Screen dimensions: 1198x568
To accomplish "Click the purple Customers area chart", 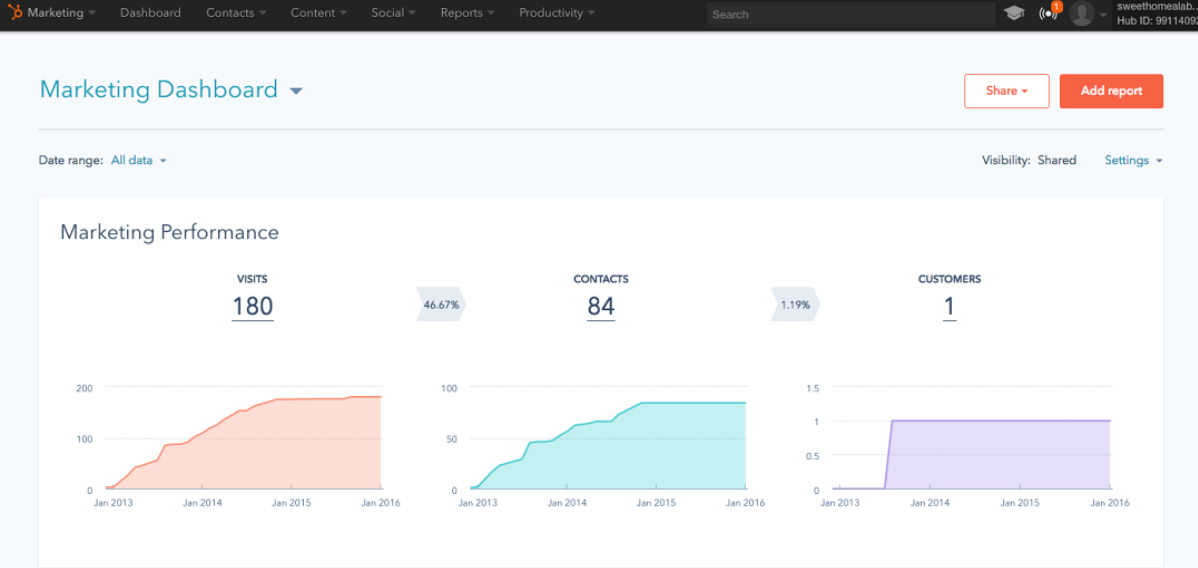I will tap(973, 455).
